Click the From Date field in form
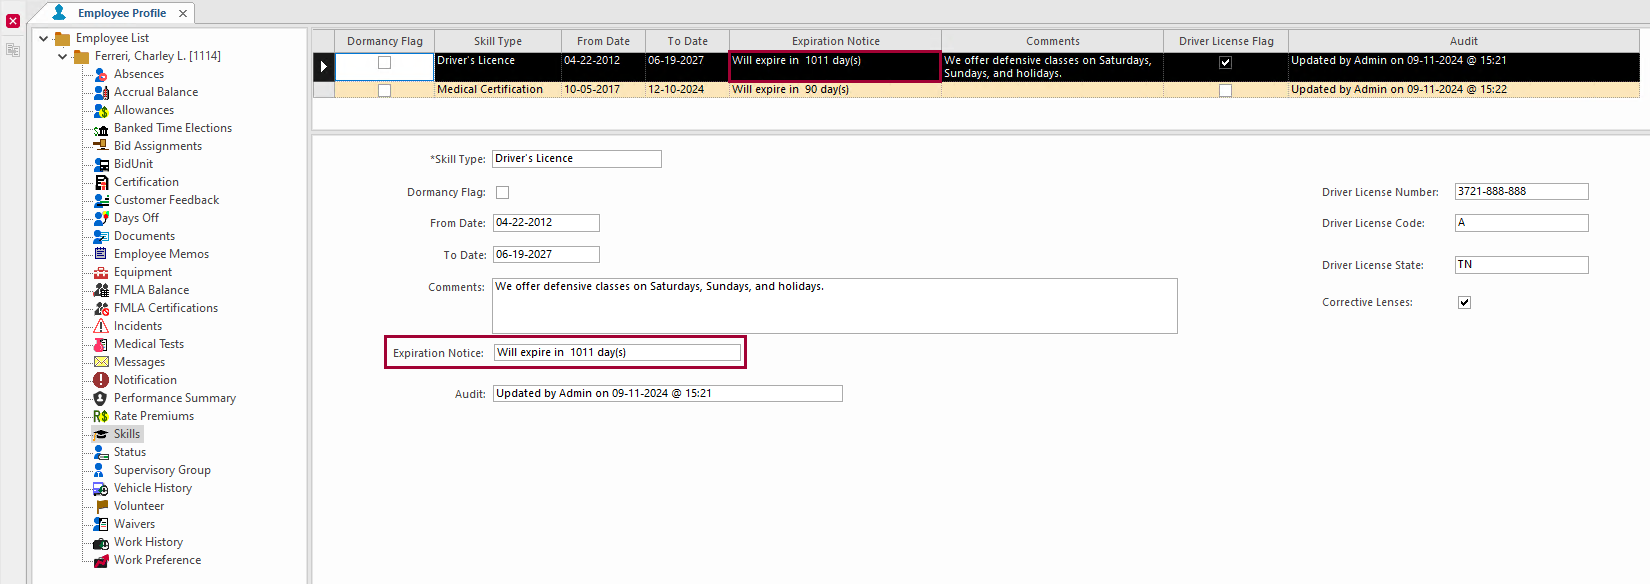 [x=546, y=223]
